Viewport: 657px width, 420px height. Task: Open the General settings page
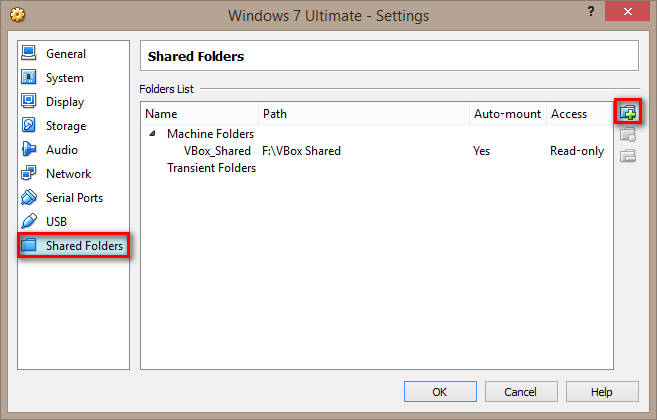click(73, 54)
